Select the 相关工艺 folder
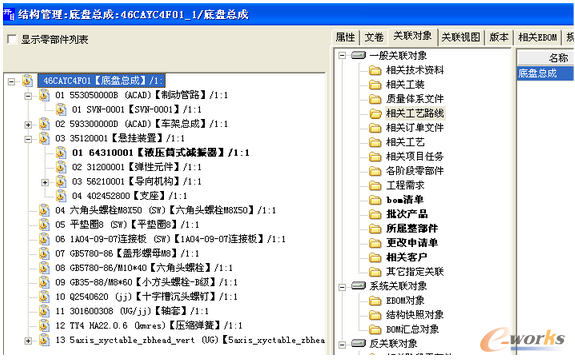Screen dimensions: 575x362 [x=405, y=142]
